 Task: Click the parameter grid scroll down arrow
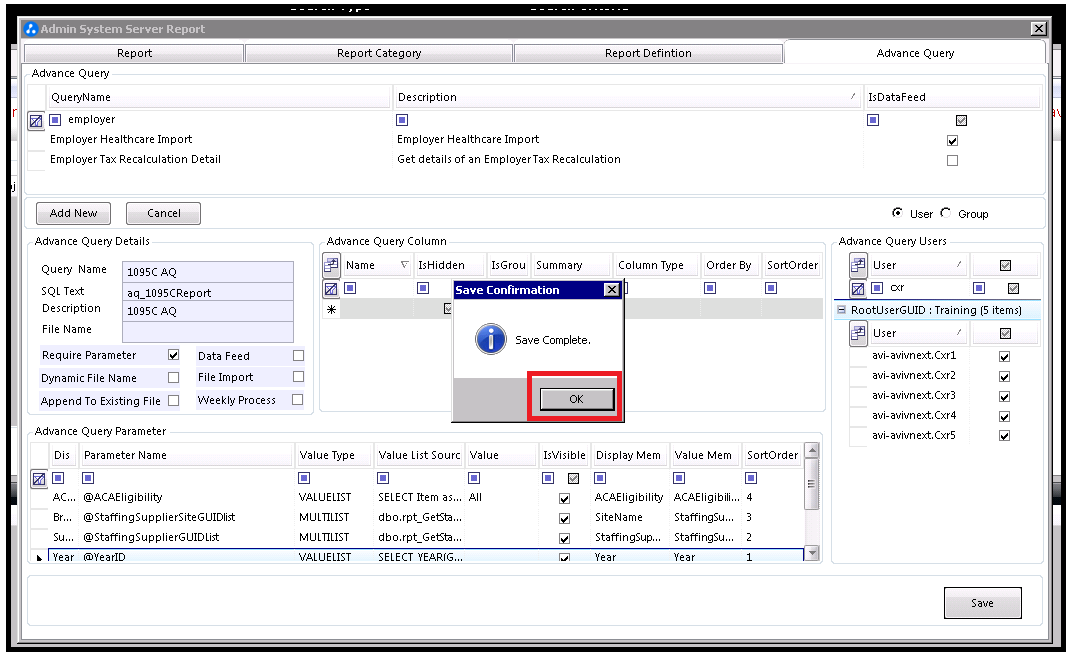812,553
